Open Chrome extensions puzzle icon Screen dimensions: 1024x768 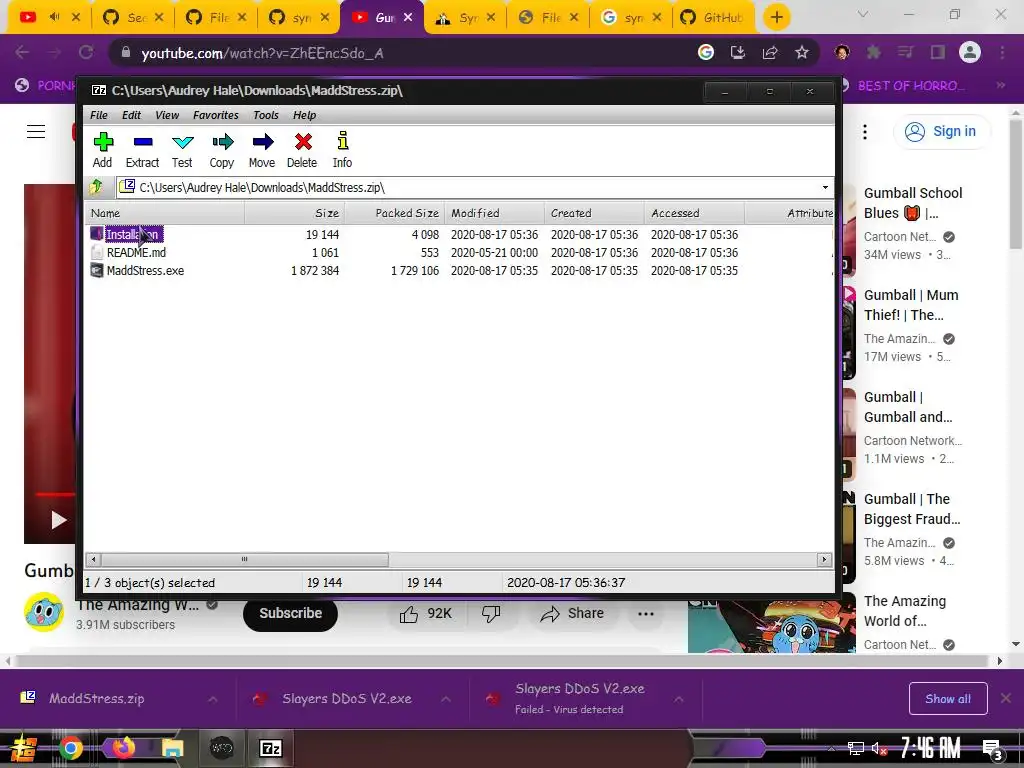pos(873,52)
